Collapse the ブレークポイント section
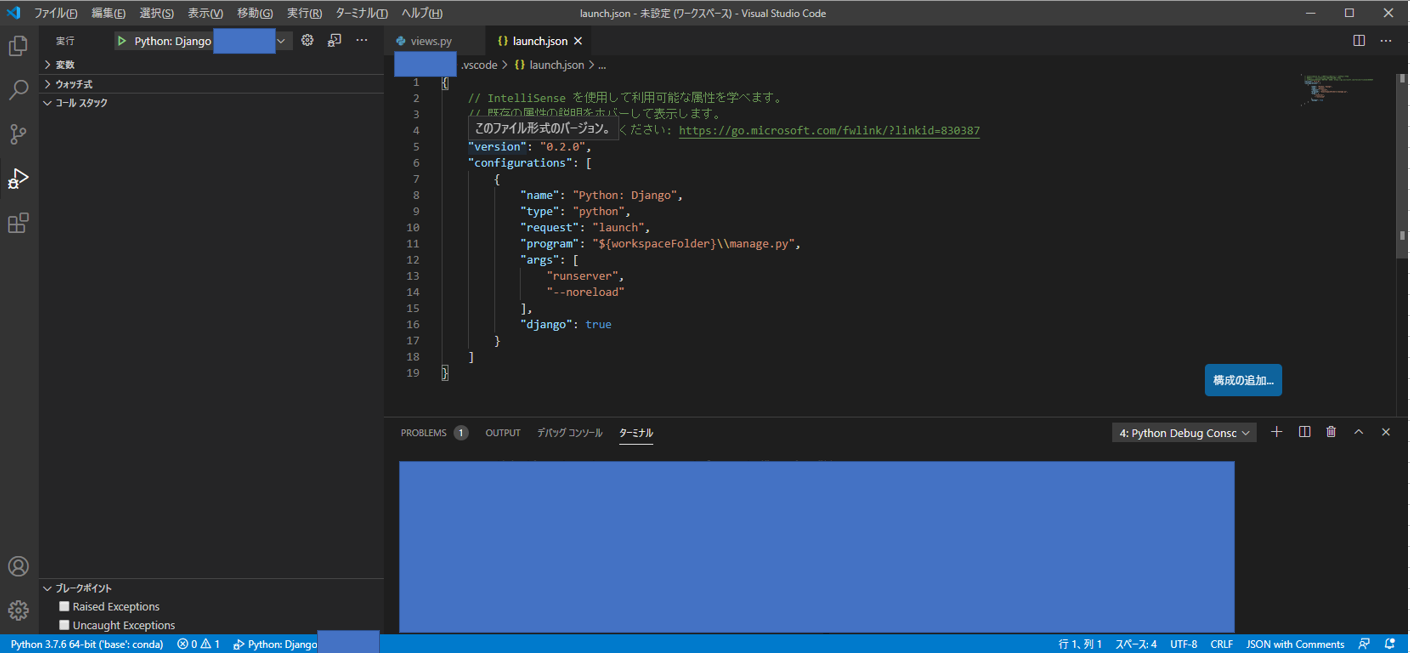Image resolution: width=1410 pixels, height=653 pixels. pyautogui.click(x=211, y=588)
